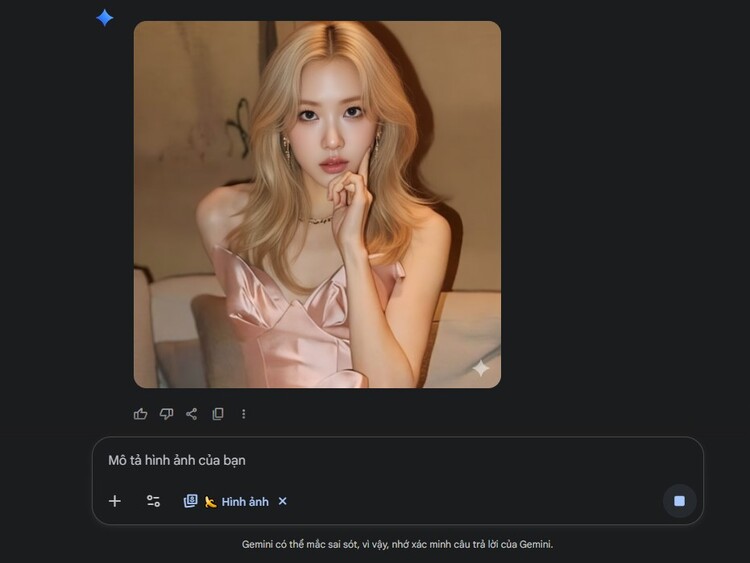The image size is (750, 563).
Task: Stop the response with the square button
Action: (x=679, y=501)
